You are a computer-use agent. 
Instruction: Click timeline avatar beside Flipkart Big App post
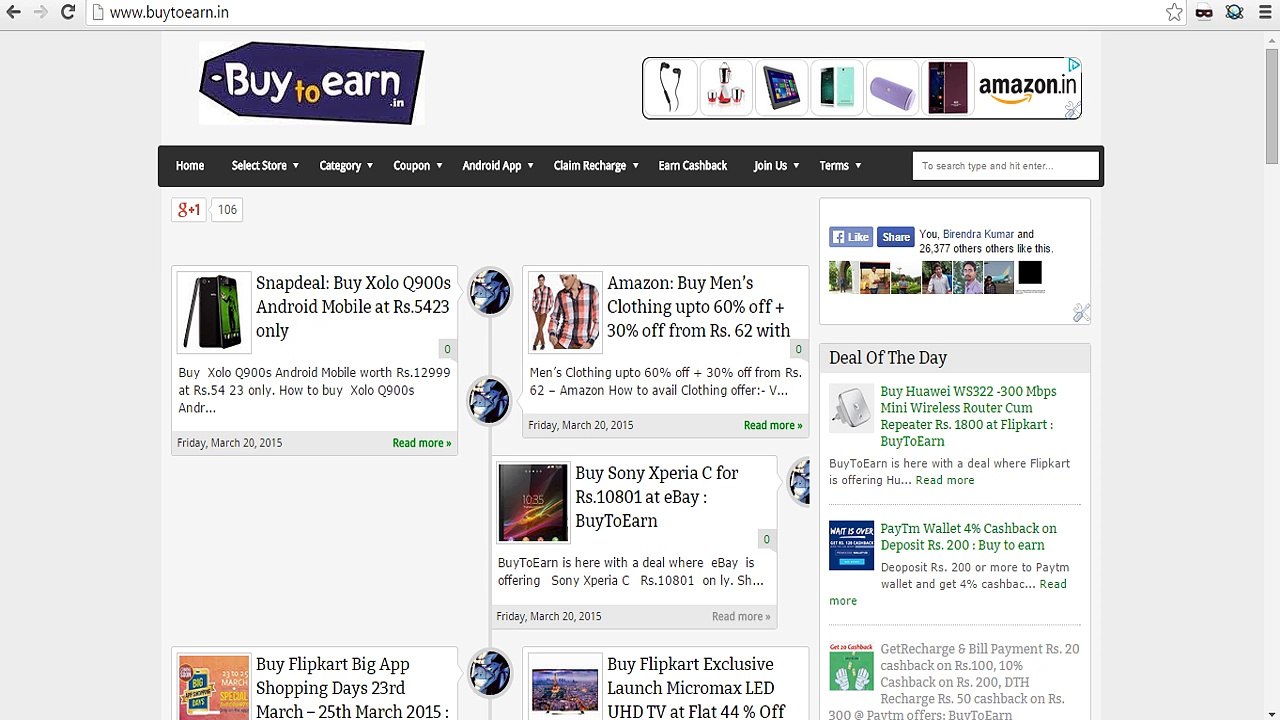pos(490,672)
